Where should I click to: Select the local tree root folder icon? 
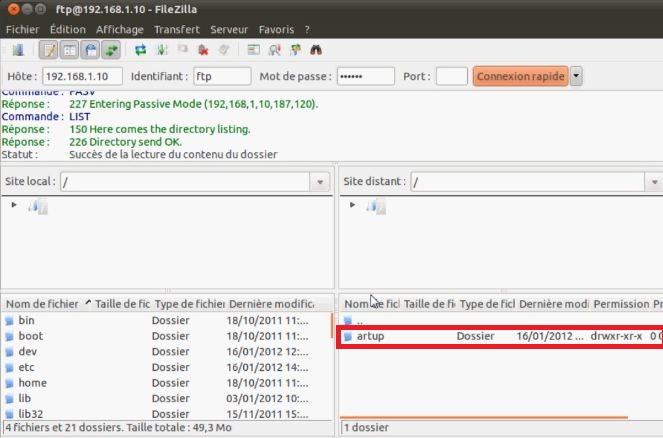[38, 207]
